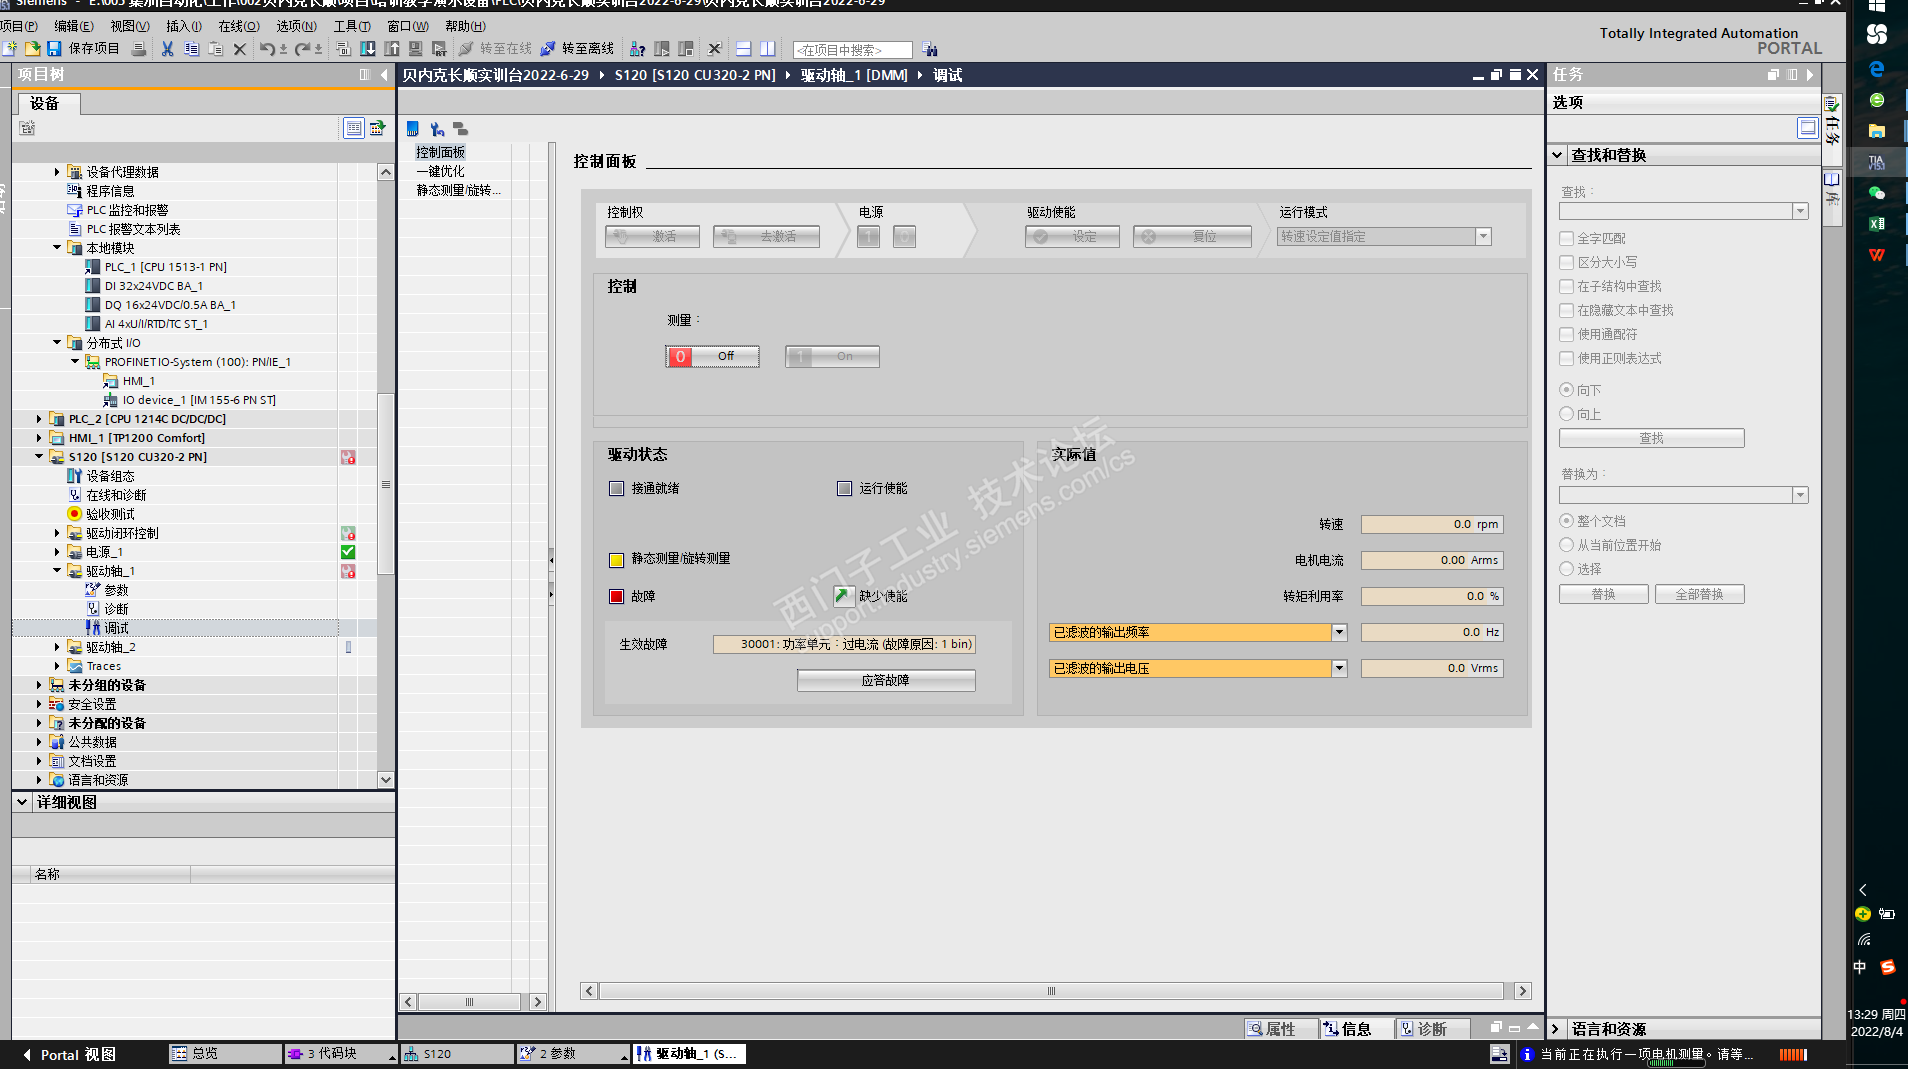Click 转至离线 go offline button
The width and height of the screenshot is (1908, 1069).
tap(577, 48)
